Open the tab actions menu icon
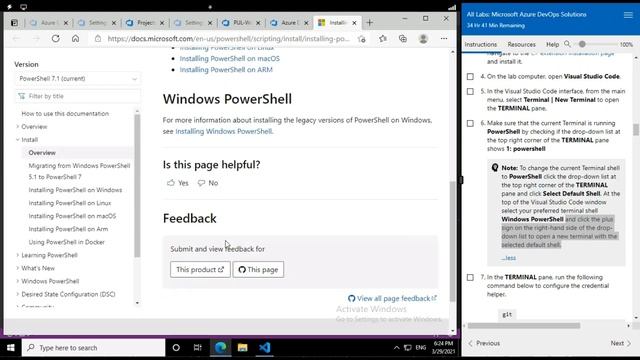Image resolution: width=640 pixels, height=360 pixels. point(14,23)
